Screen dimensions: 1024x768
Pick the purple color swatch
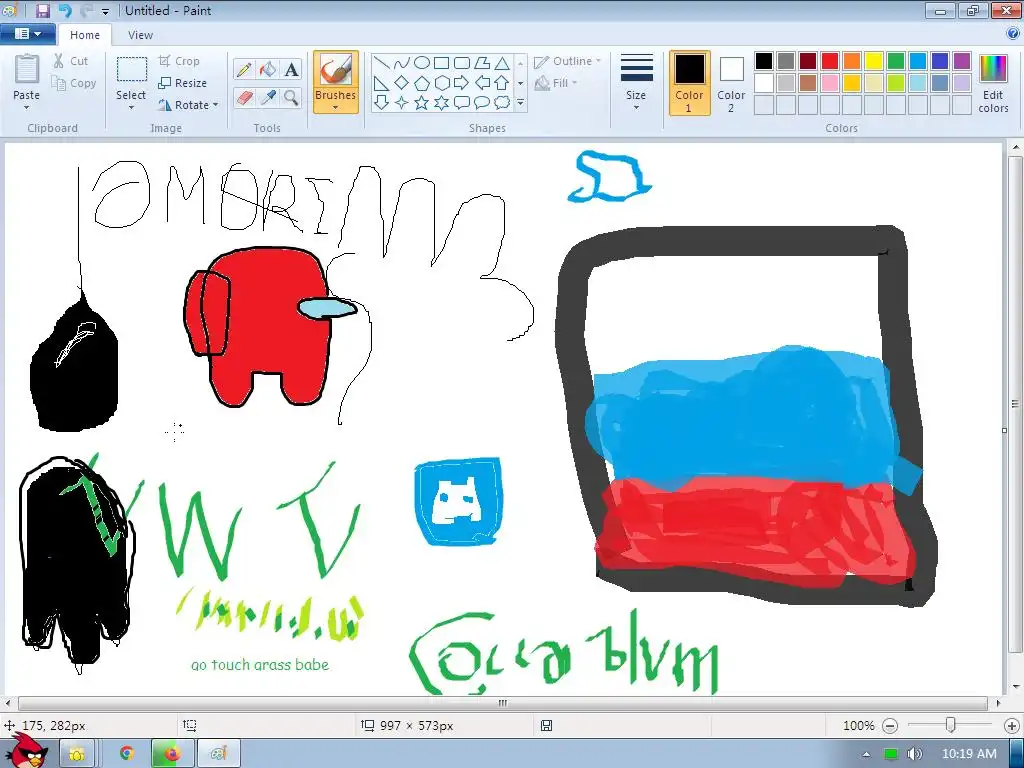962,61
